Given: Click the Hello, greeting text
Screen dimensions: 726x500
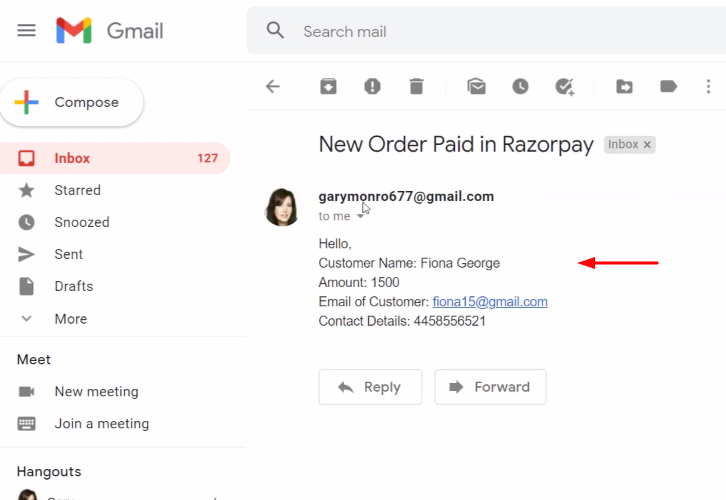Looking at the screenshot, I should pos(335,244).
